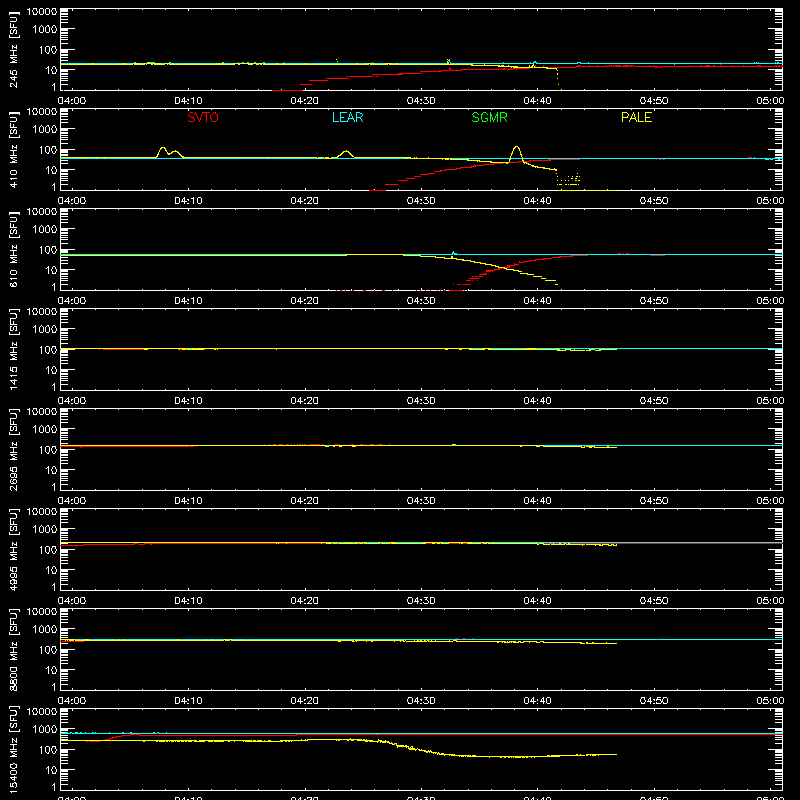Select the 610 MHz [SFU] axis title

14,249
